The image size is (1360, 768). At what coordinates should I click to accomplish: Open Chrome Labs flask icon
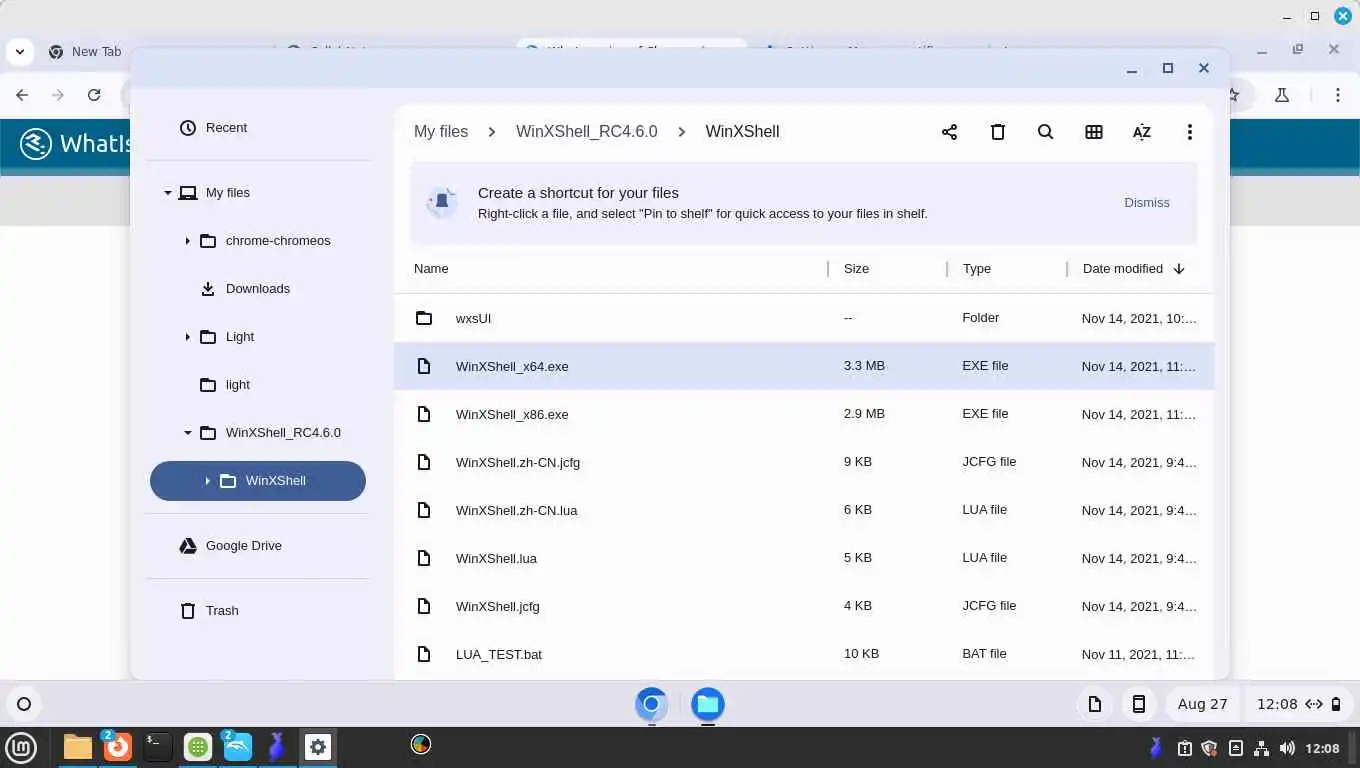(1282, 95)
